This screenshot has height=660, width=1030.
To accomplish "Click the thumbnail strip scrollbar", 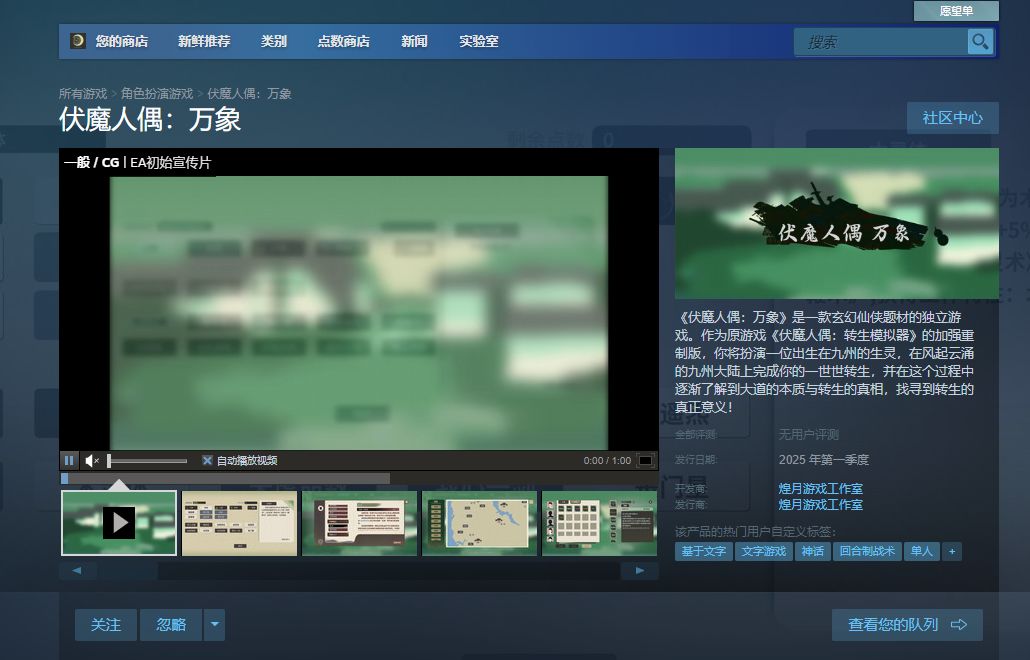I will pos(359,570).
